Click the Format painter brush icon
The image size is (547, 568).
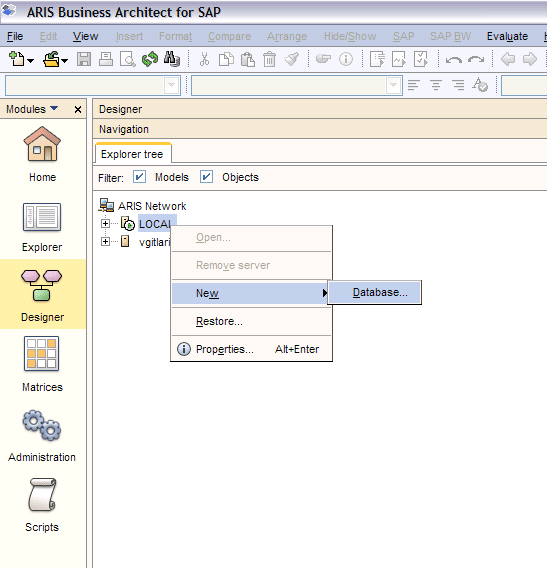(x=292, y=59)
